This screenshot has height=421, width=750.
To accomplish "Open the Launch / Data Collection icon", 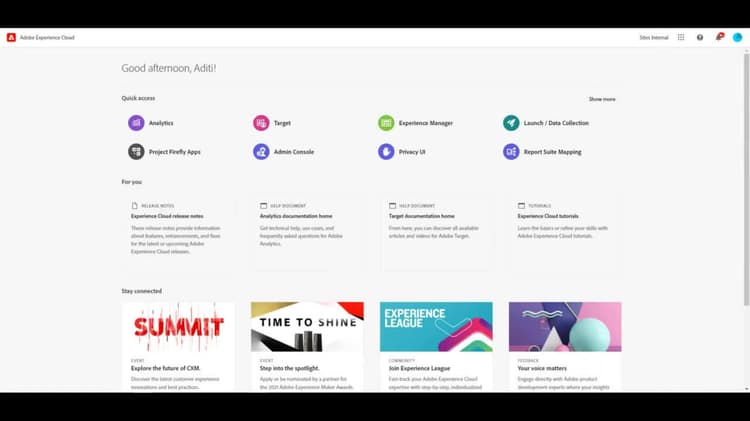I will [x=511, y=123].
